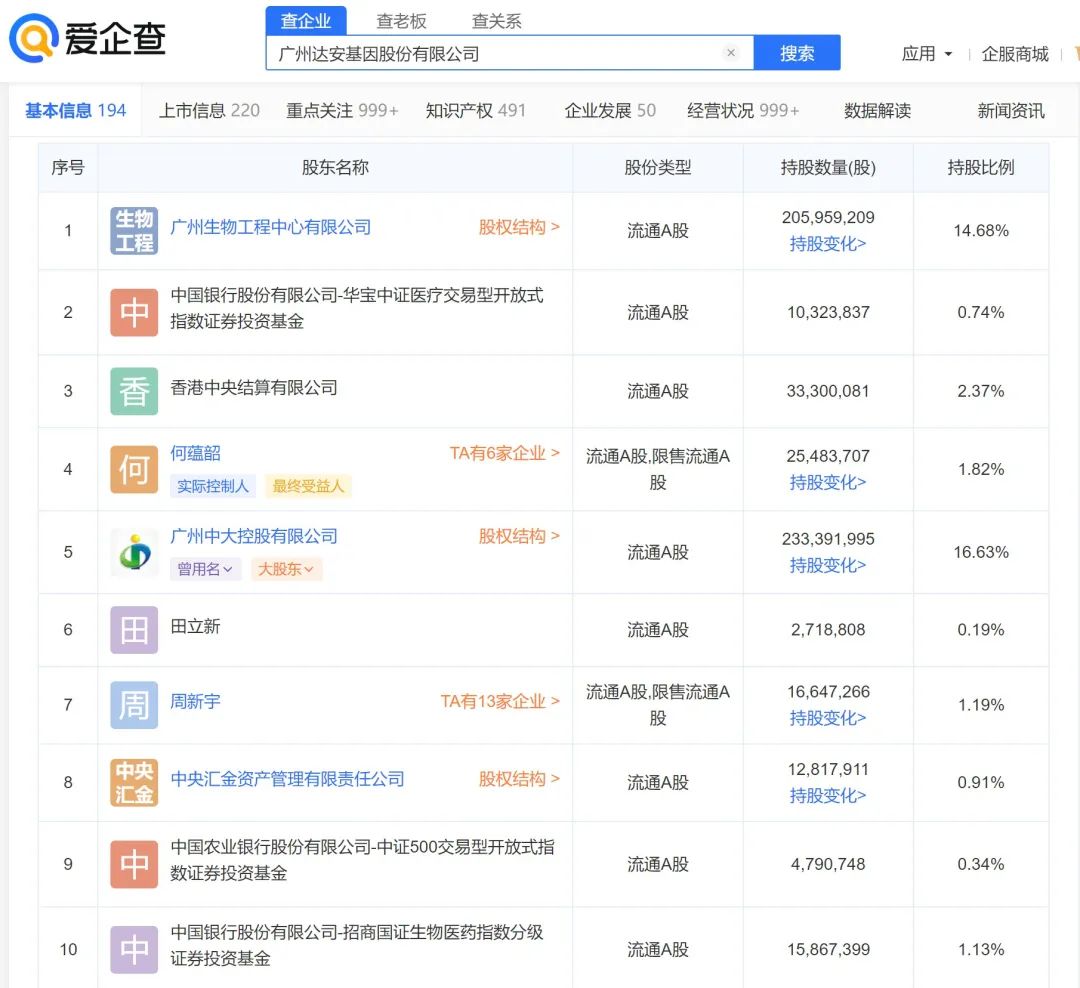Click the 田立新 shareholder avatar icon
The width and height of the screenshot is (1080, 988).
point(134,630)
